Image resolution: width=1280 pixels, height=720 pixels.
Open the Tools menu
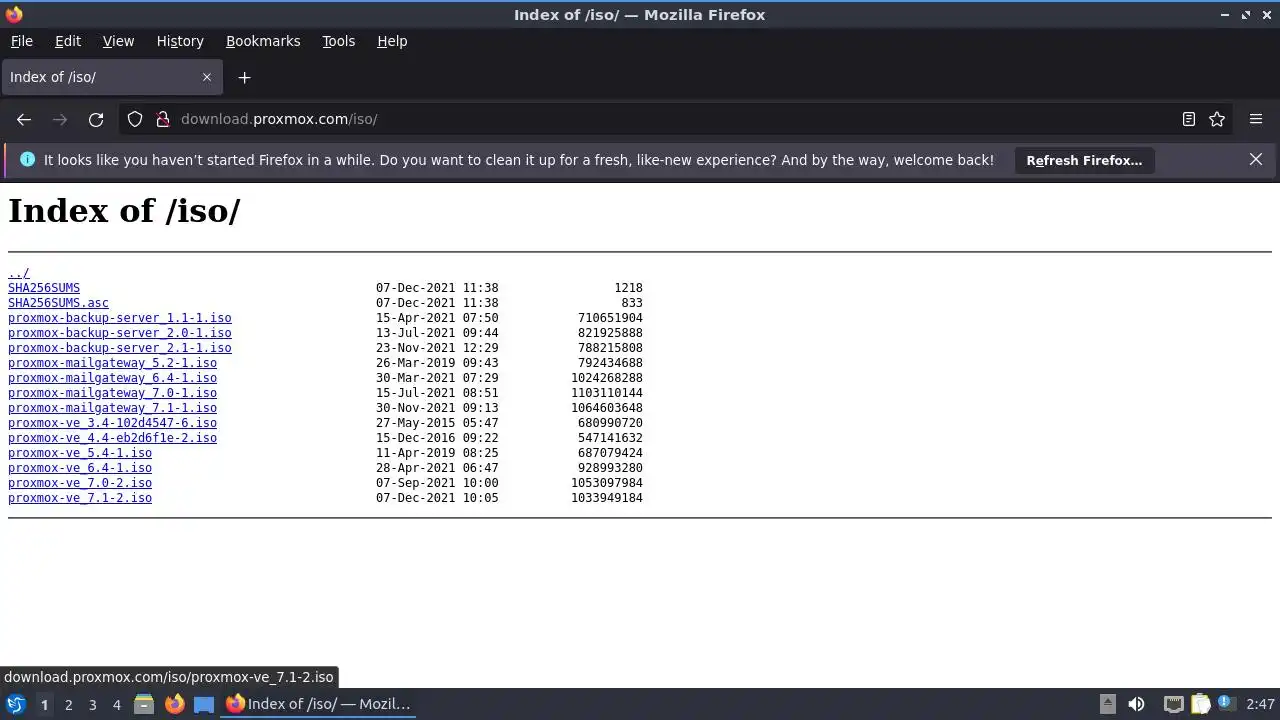pyautogui.click(x=338, y=41)
